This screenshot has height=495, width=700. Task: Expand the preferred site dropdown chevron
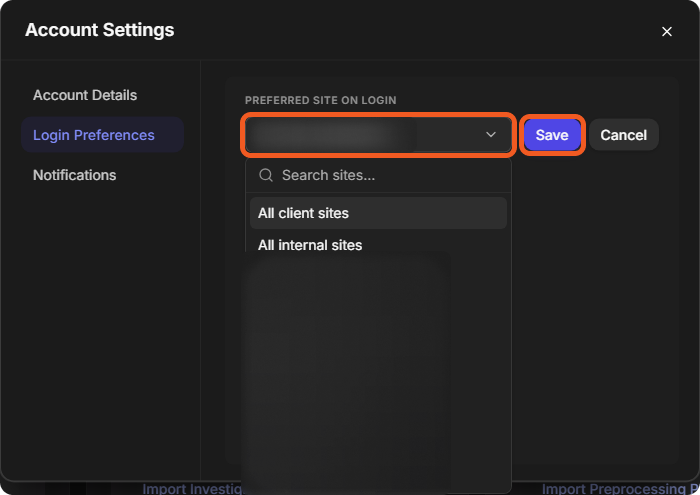491,134
